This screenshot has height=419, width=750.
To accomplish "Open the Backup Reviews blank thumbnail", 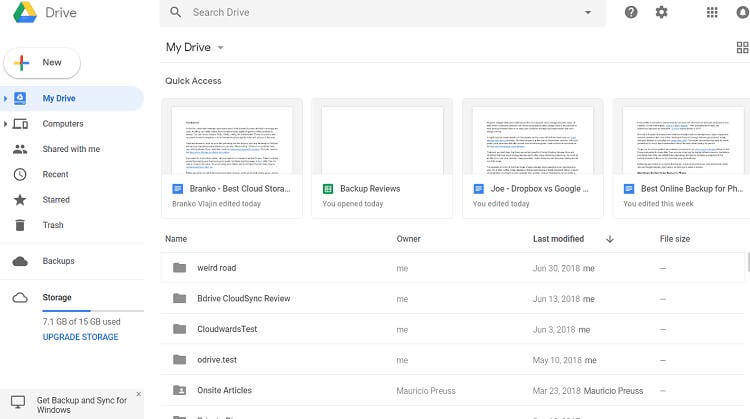I will click(x=382, y=141).
